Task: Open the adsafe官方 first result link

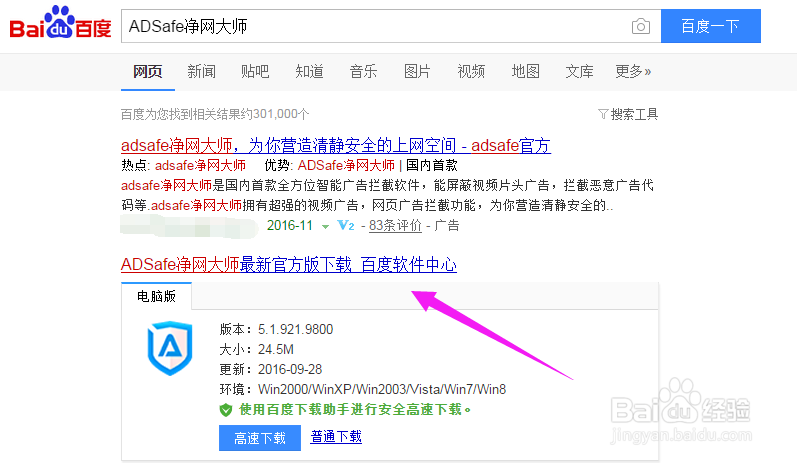Action: pos(335,146)
